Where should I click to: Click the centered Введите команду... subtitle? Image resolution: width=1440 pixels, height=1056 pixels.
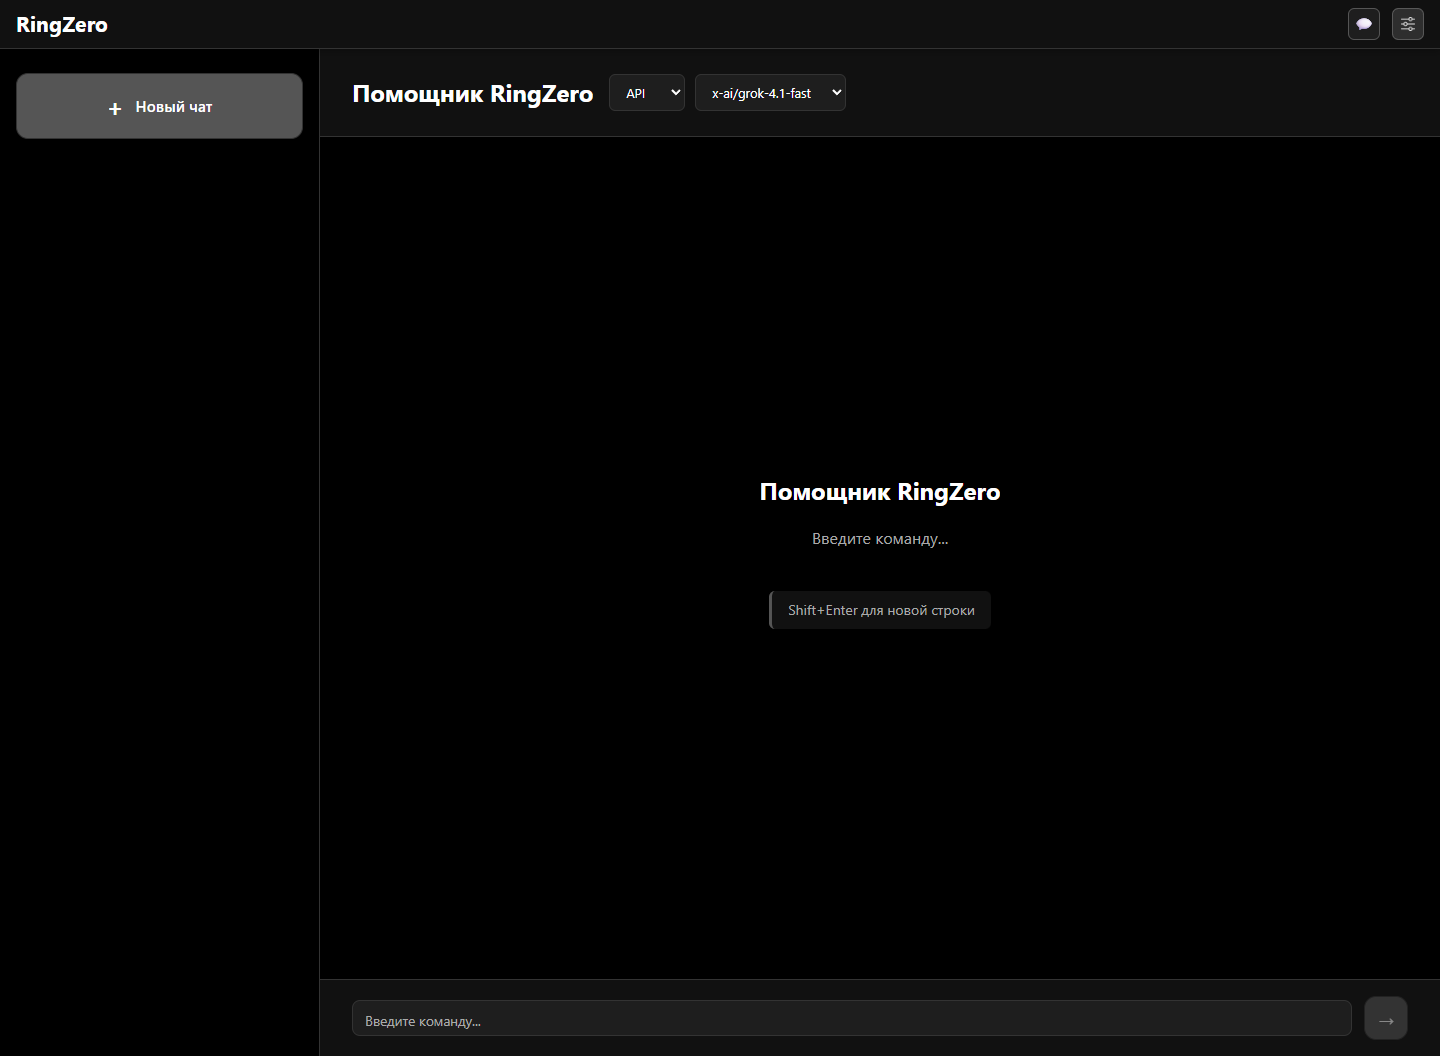(x=879, y=539)
